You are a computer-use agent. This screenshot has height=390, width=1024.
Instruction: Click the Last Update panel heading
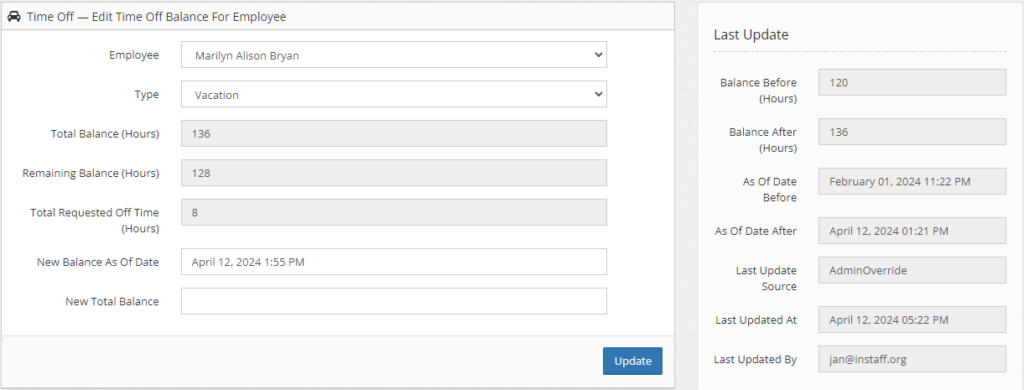click(x=750, y=35)
